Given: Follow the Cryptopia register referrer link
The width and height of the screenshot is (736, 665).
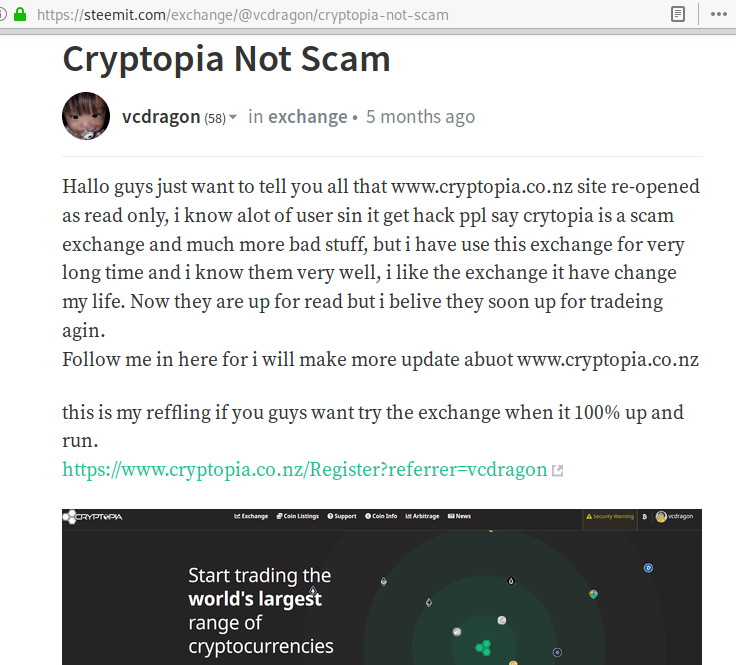Looking at the screenshot, I should (x=305, y=469).
